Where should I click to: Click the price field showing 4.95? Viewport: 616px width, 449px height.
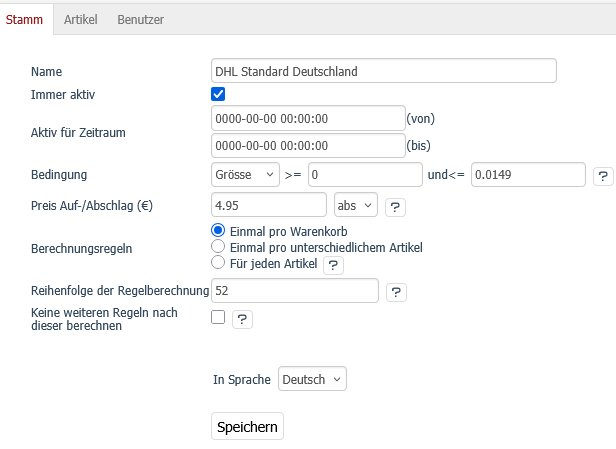(x=269, y=205)
